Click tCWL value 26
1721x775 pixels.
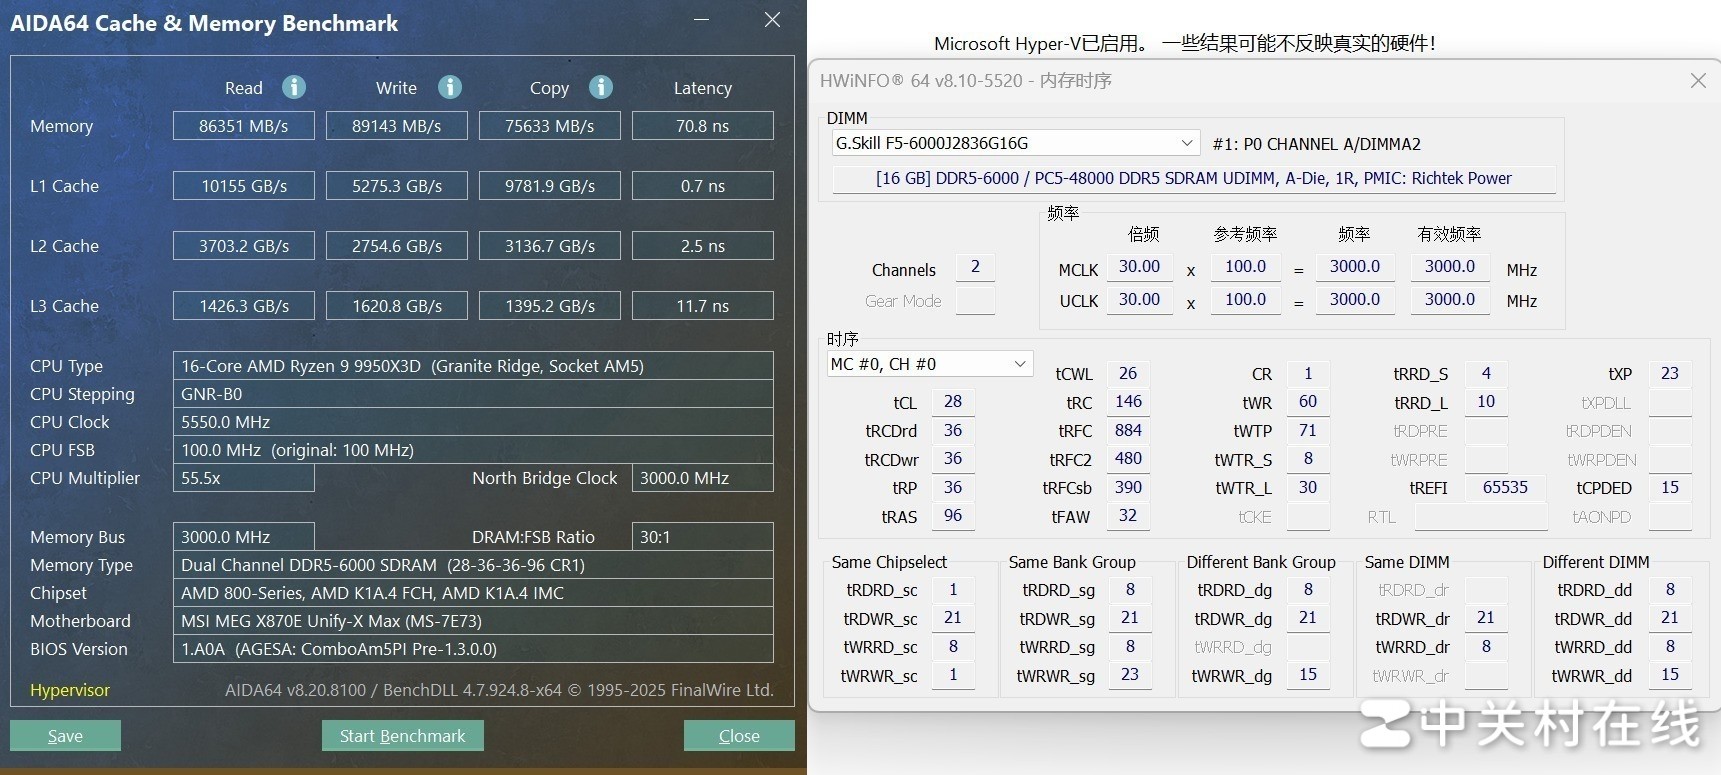(x=1128, y=374)
